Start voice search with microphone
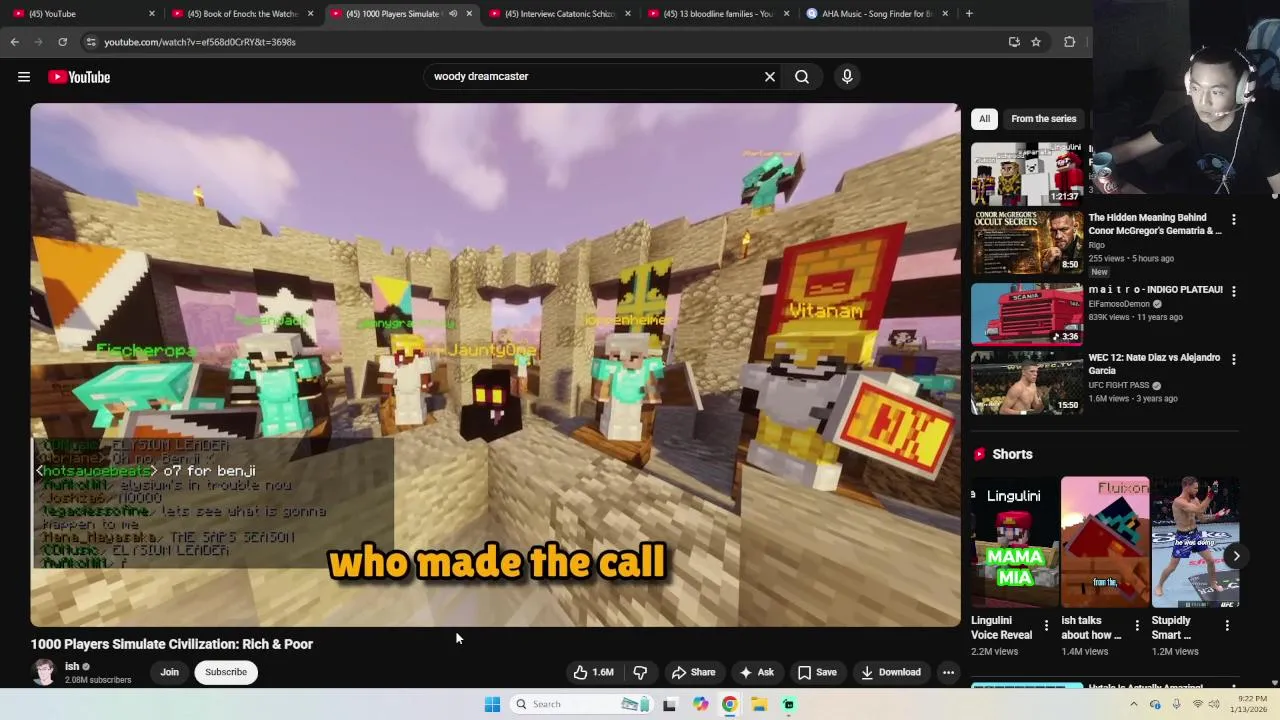The height and width of the screenshot is (720, 1280). point(847,76)
